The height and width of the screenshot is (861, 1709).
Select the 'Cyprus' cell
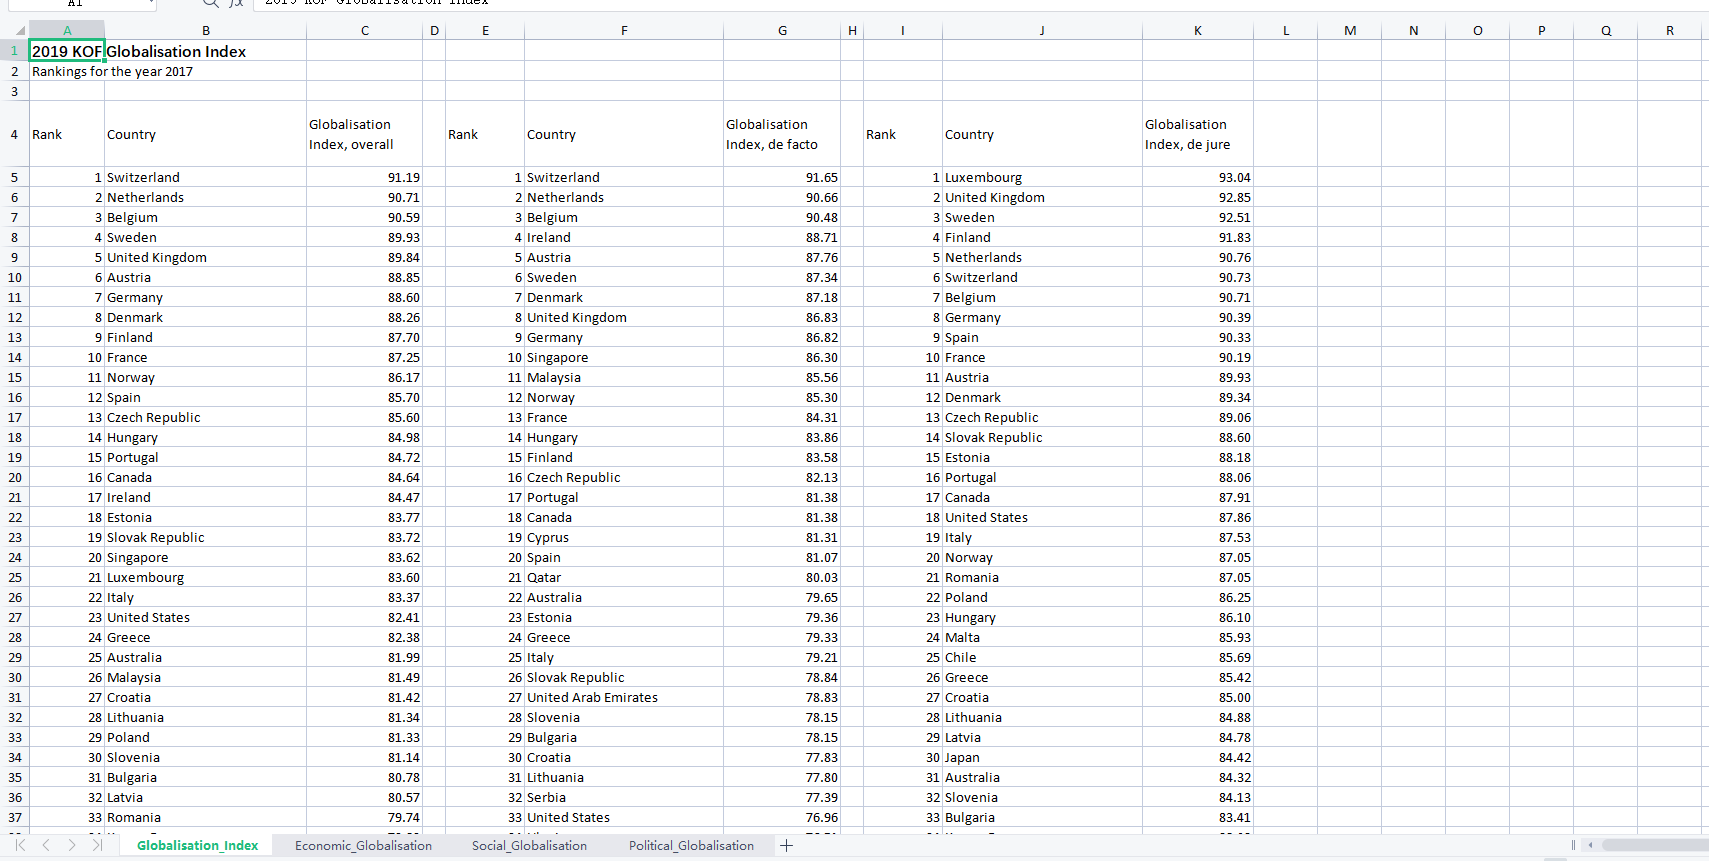click(x=624, y=537)
